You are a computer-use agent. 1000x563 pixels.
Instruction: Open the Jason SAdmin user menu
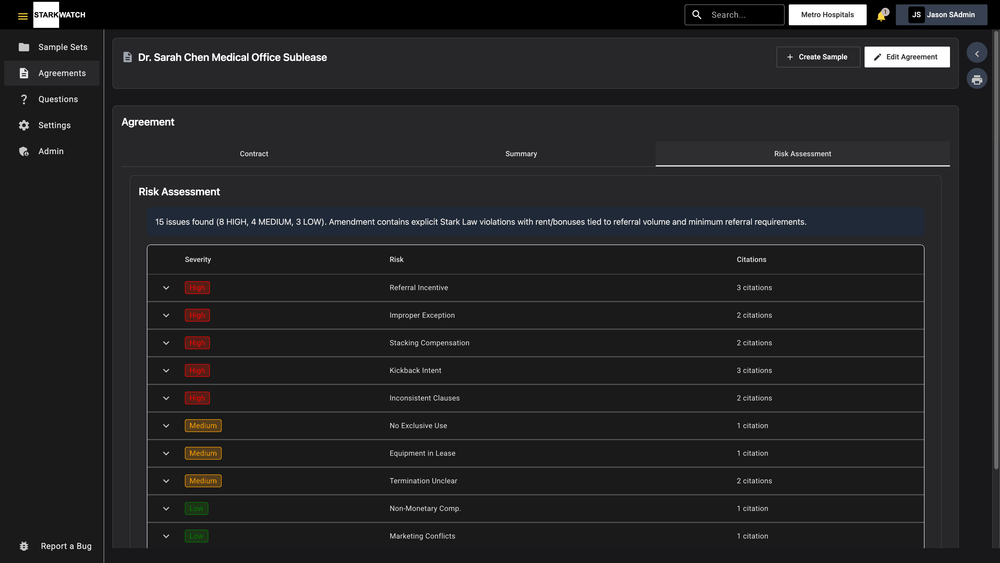941,15
